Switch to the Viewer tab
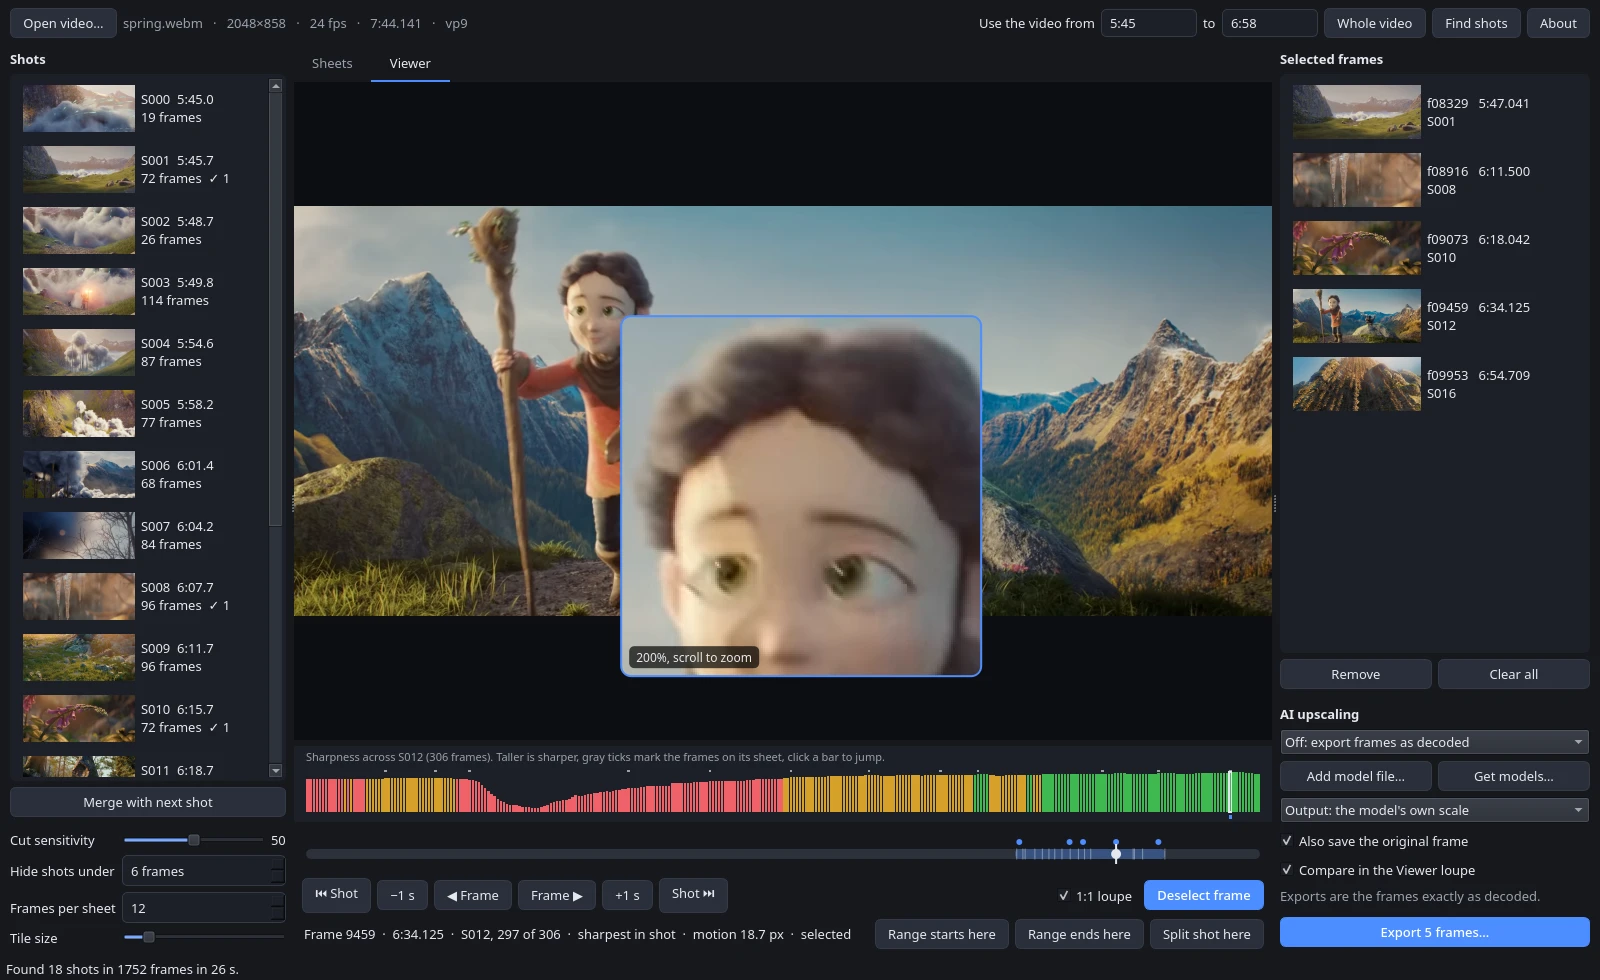Image resolution: width=1600 pixels, height=980 pixels. 410,63
